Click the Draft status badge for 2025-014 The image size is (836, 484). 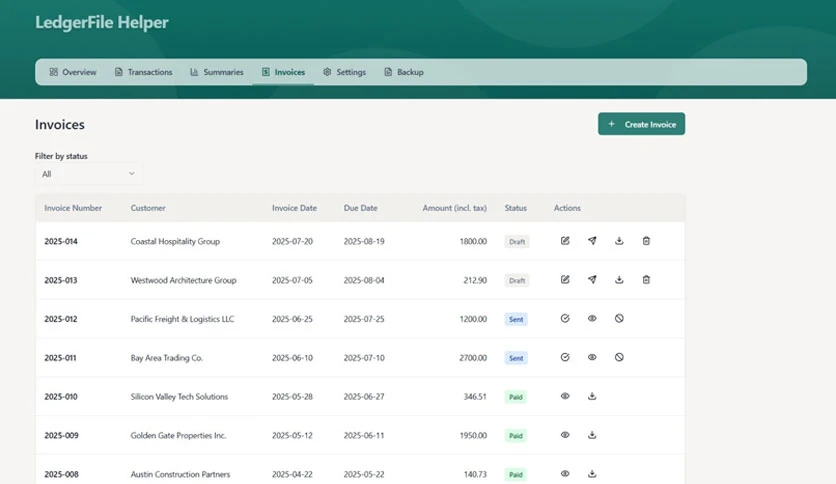[517, 241]
